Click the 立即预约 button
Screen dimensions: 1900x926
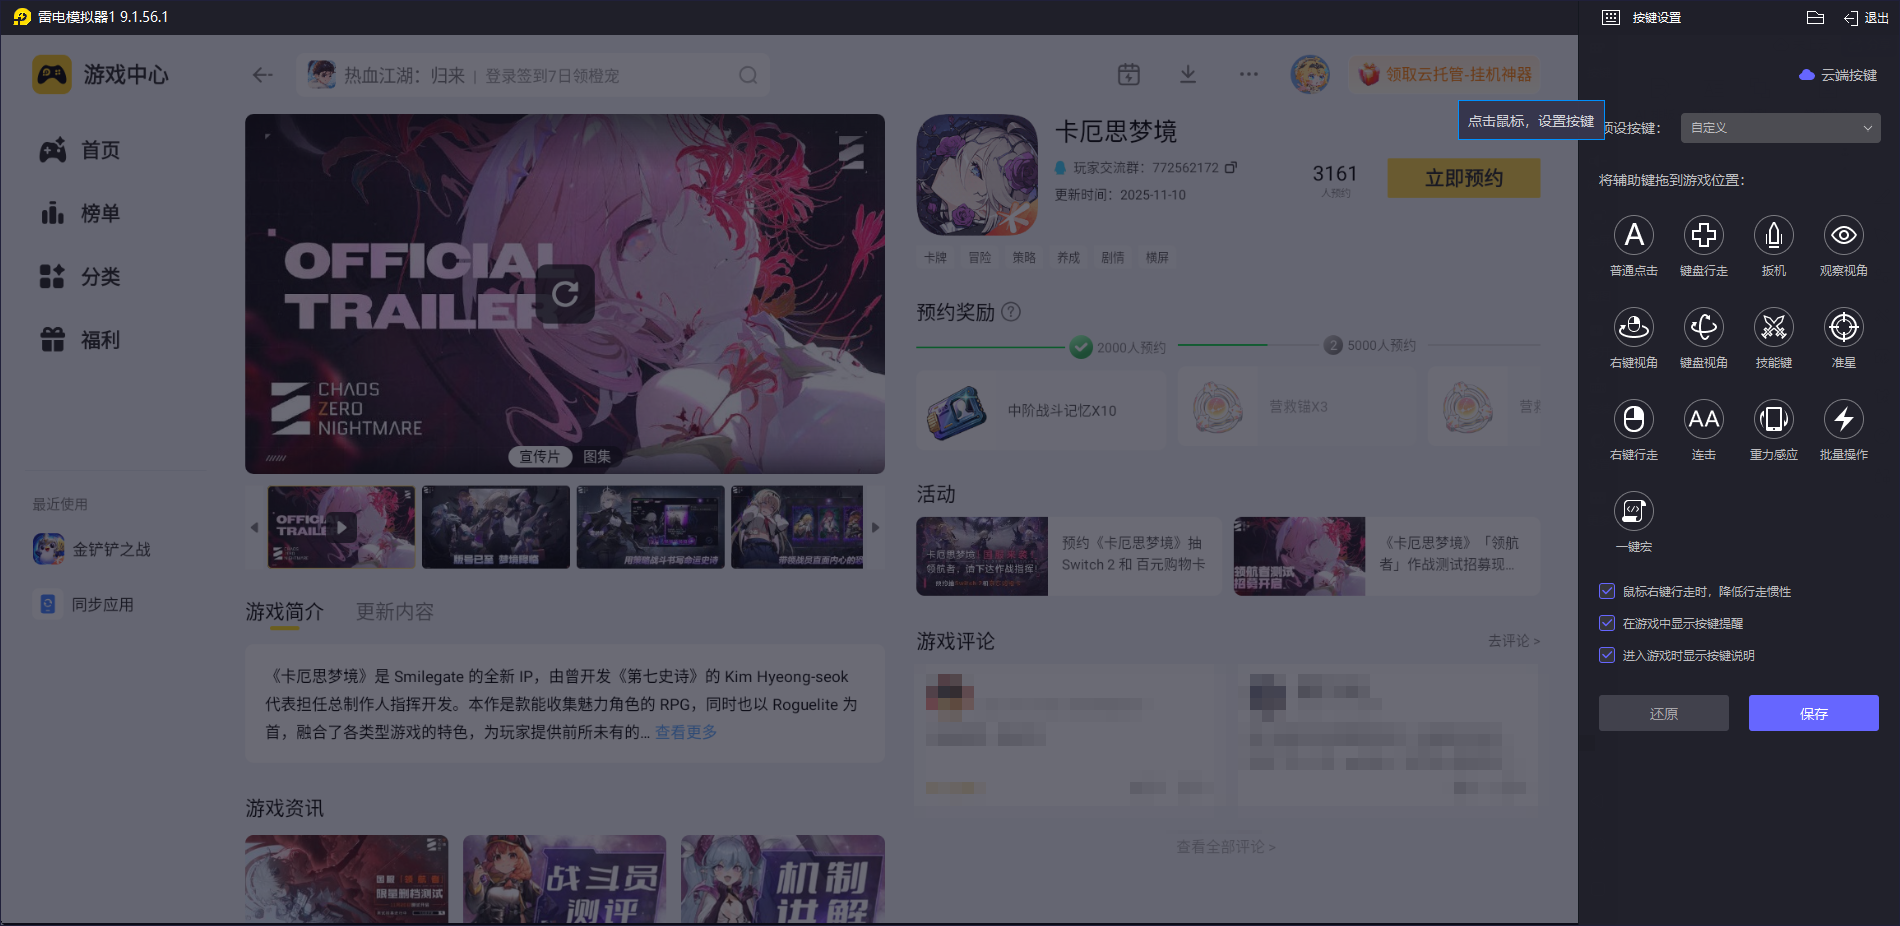(x=1464, y=178)
